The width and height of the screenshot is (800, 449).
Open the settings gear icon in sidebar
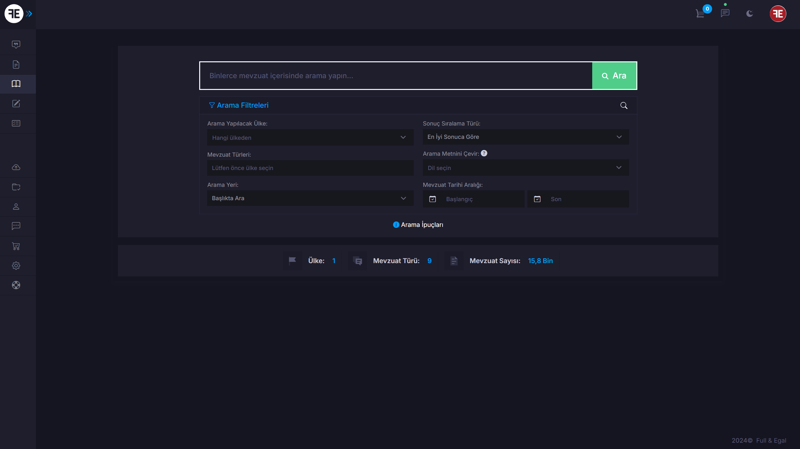pos(16,266)
